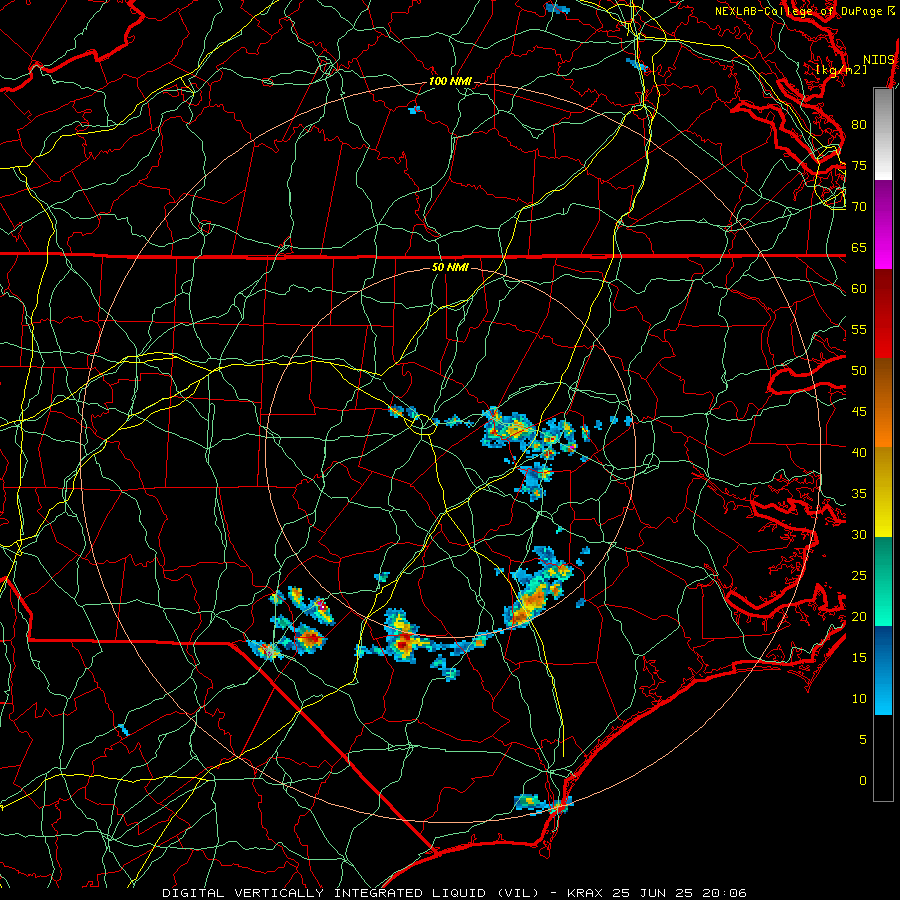Select the 100 NMI range ring label
Viewport: 900px width, 900px height.
(450, 82)
